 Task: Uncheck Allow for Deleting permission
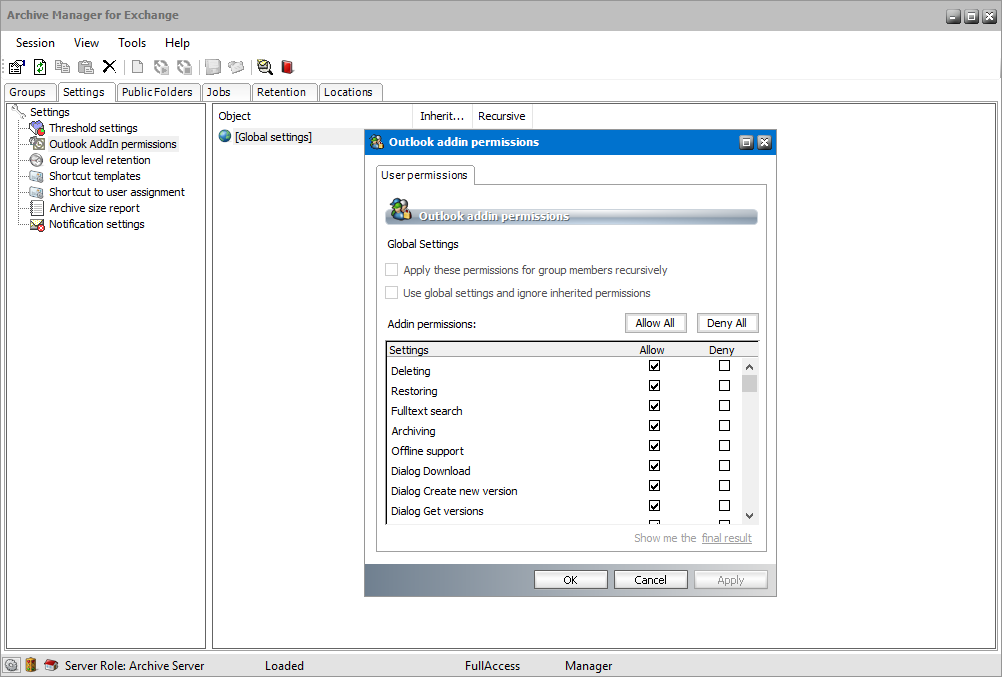pos(654,366)
